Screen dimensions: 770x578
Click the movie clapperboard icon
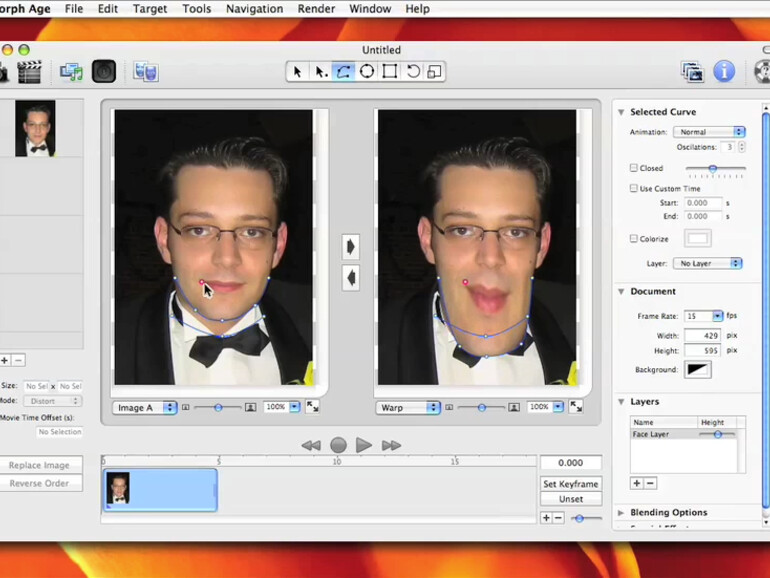click(29, 72)
